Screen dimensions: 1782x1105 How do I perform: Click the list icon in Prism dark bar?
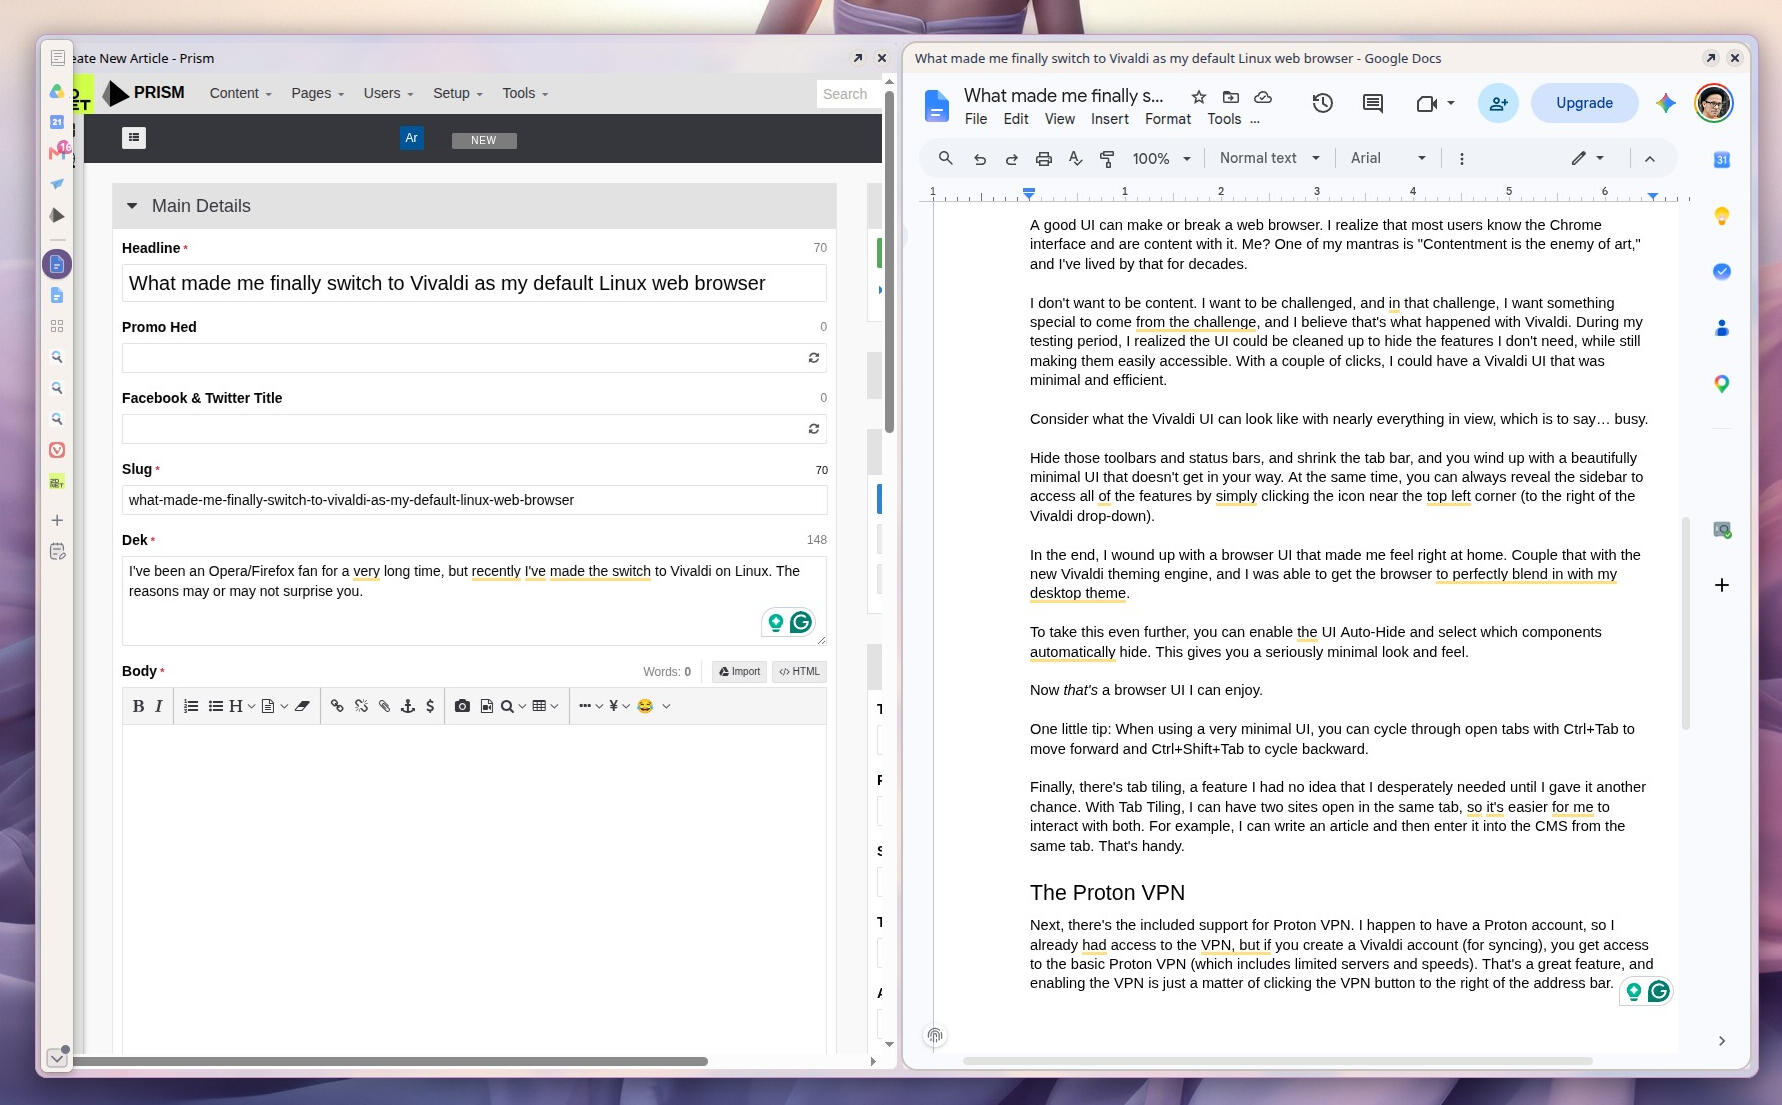(134, 138)
